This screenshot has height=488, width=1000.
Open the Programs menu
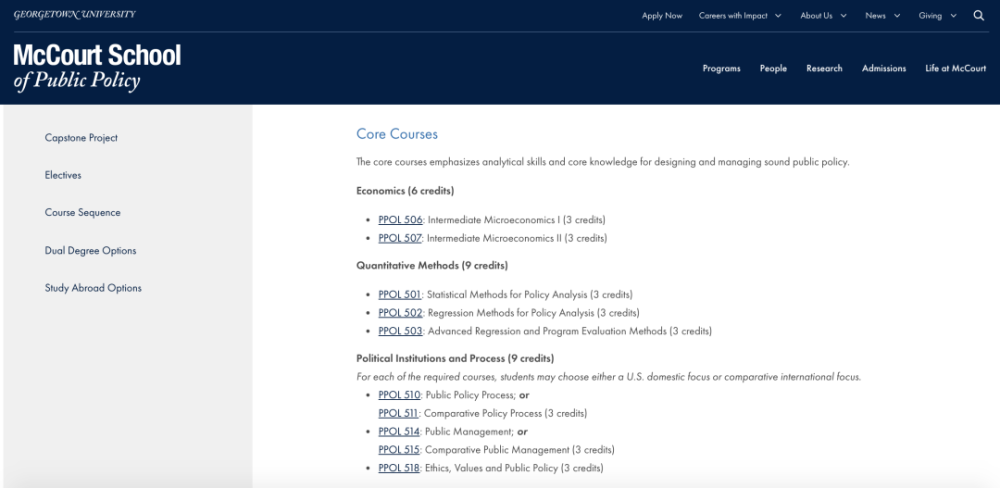721,68
